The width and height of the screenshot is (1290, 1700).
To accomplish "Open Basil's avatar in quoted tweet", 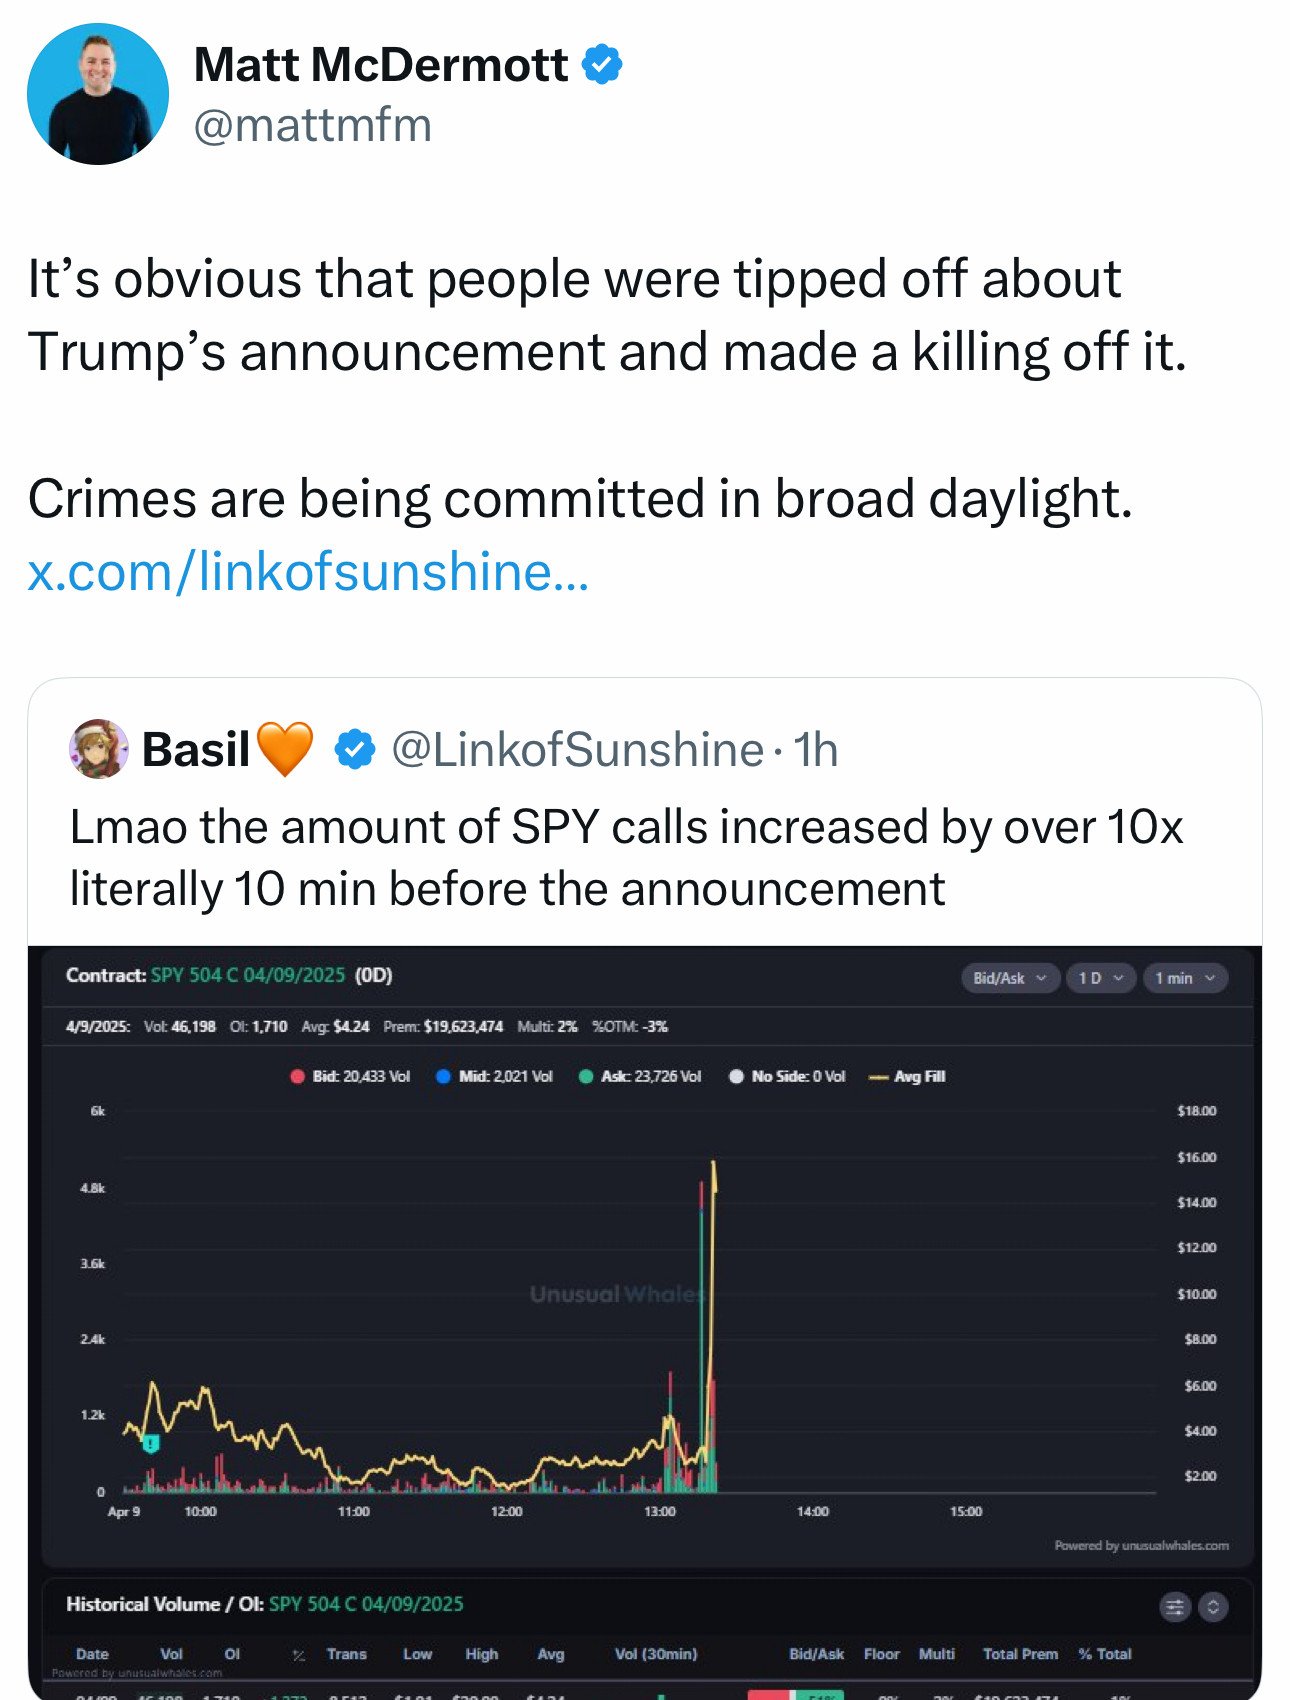I will [99, 749].
